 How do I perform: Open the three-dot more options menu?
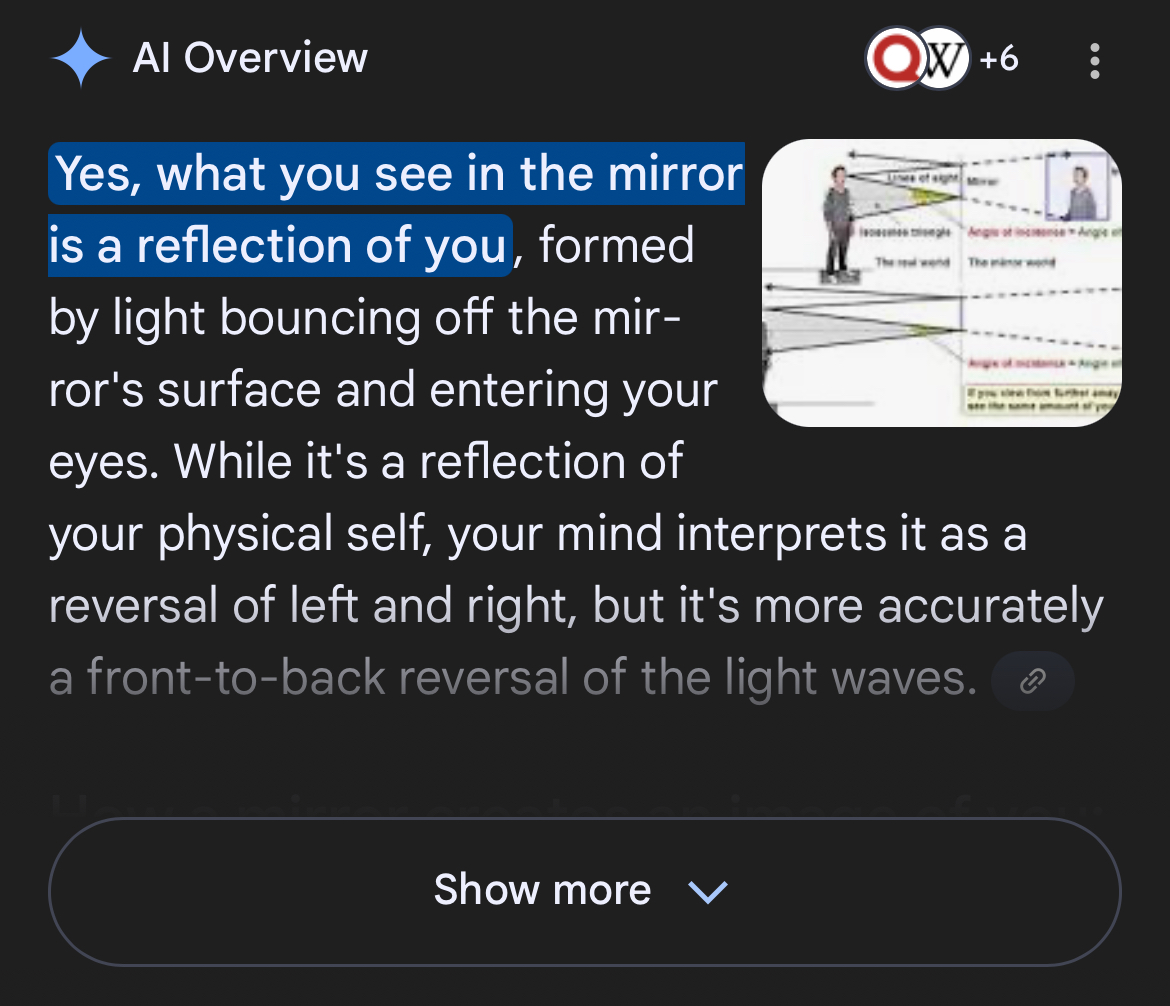[1095, 61]
